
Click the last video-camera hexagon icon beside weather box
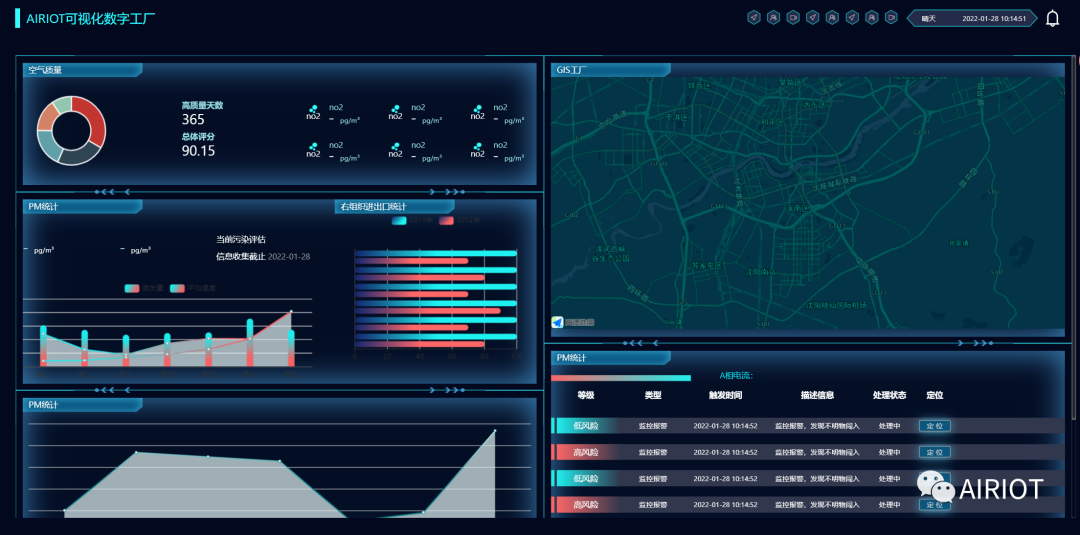tap(891, 17)
